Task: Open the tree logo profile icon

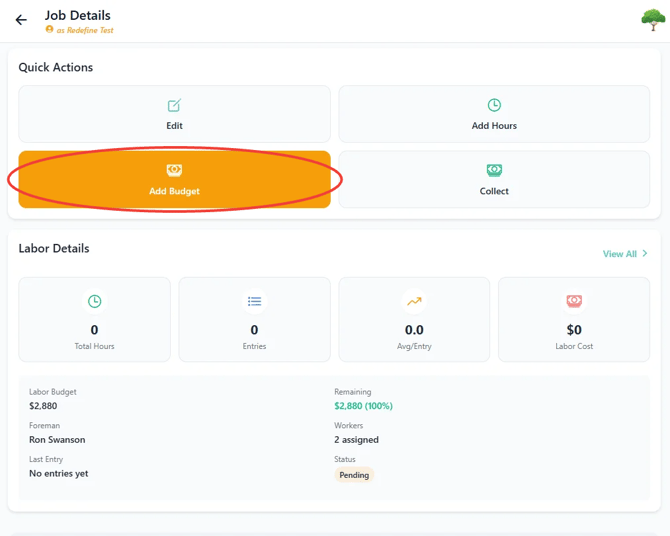Action: coord(653,20)
